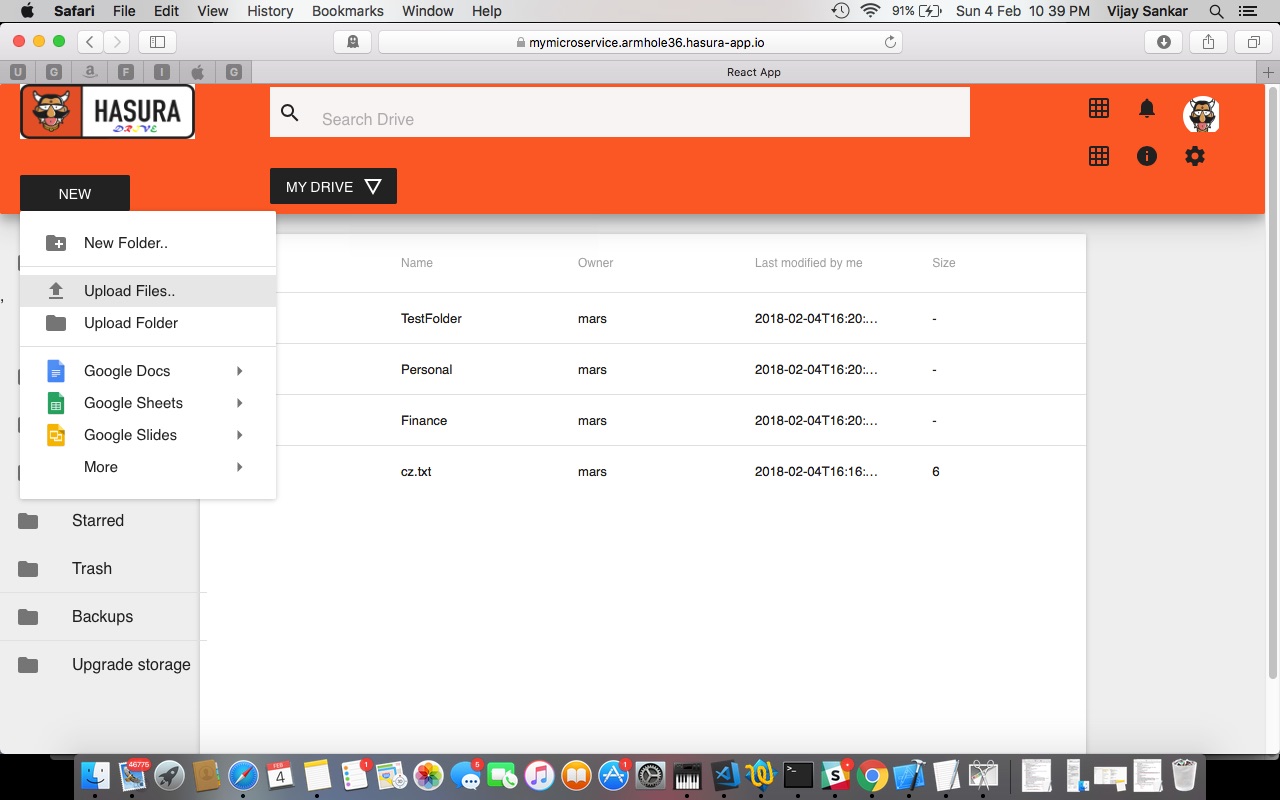Click the Google Slides yellow icon

[x=56, y=435]
